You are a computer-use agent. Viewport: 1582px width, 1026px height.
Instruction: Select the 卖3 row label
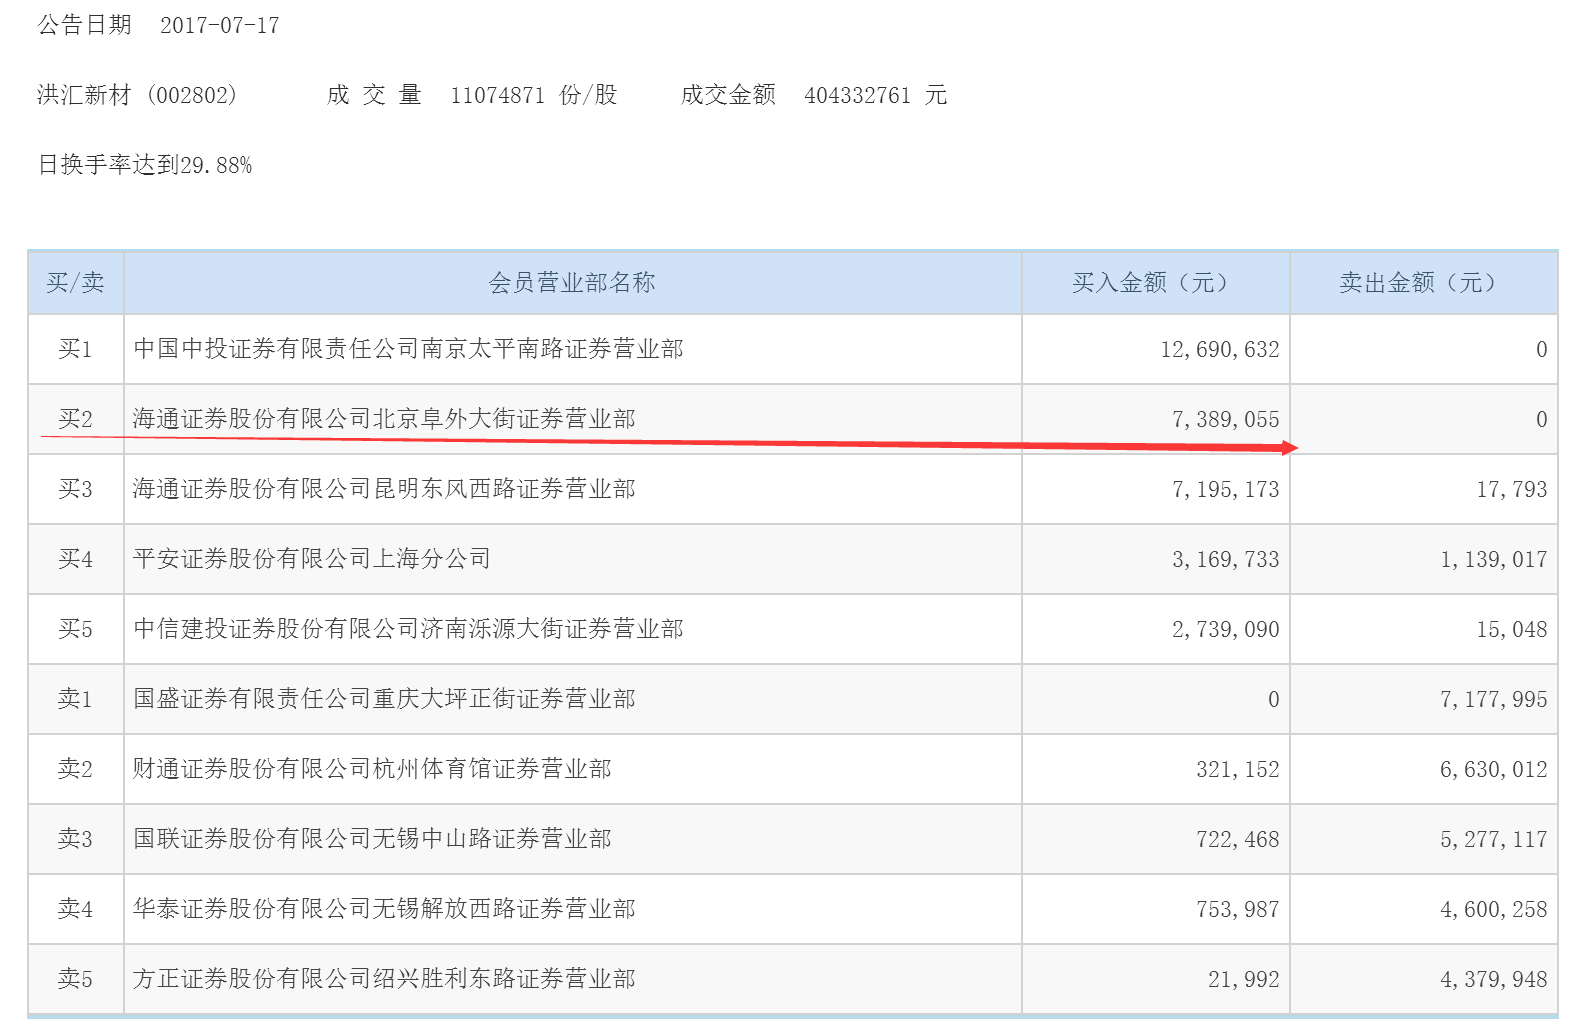coord(75,839)
